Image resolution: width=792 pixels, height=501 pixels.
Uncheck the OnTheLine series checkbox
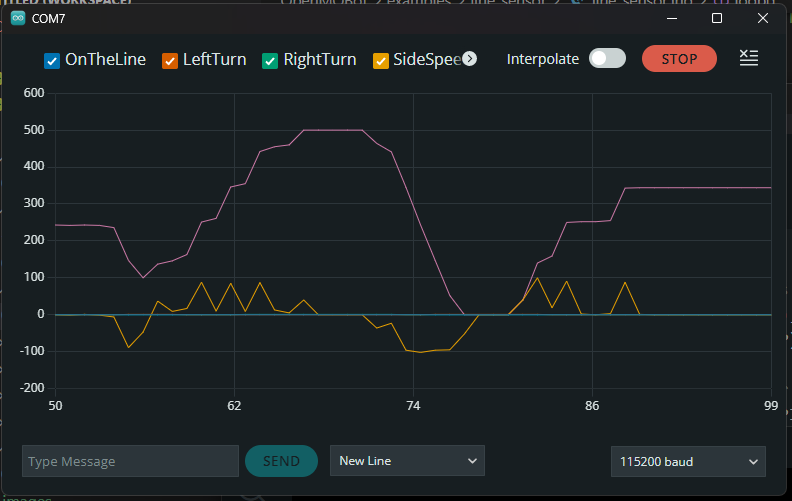click(x=52, y=61)
